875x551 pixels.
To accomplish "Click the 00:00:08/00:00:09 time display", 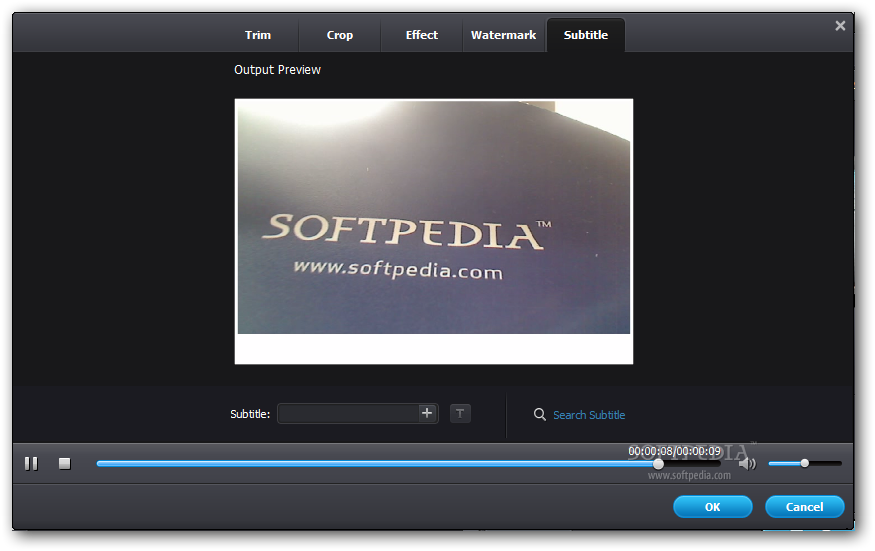I will [x=675, y=451].
